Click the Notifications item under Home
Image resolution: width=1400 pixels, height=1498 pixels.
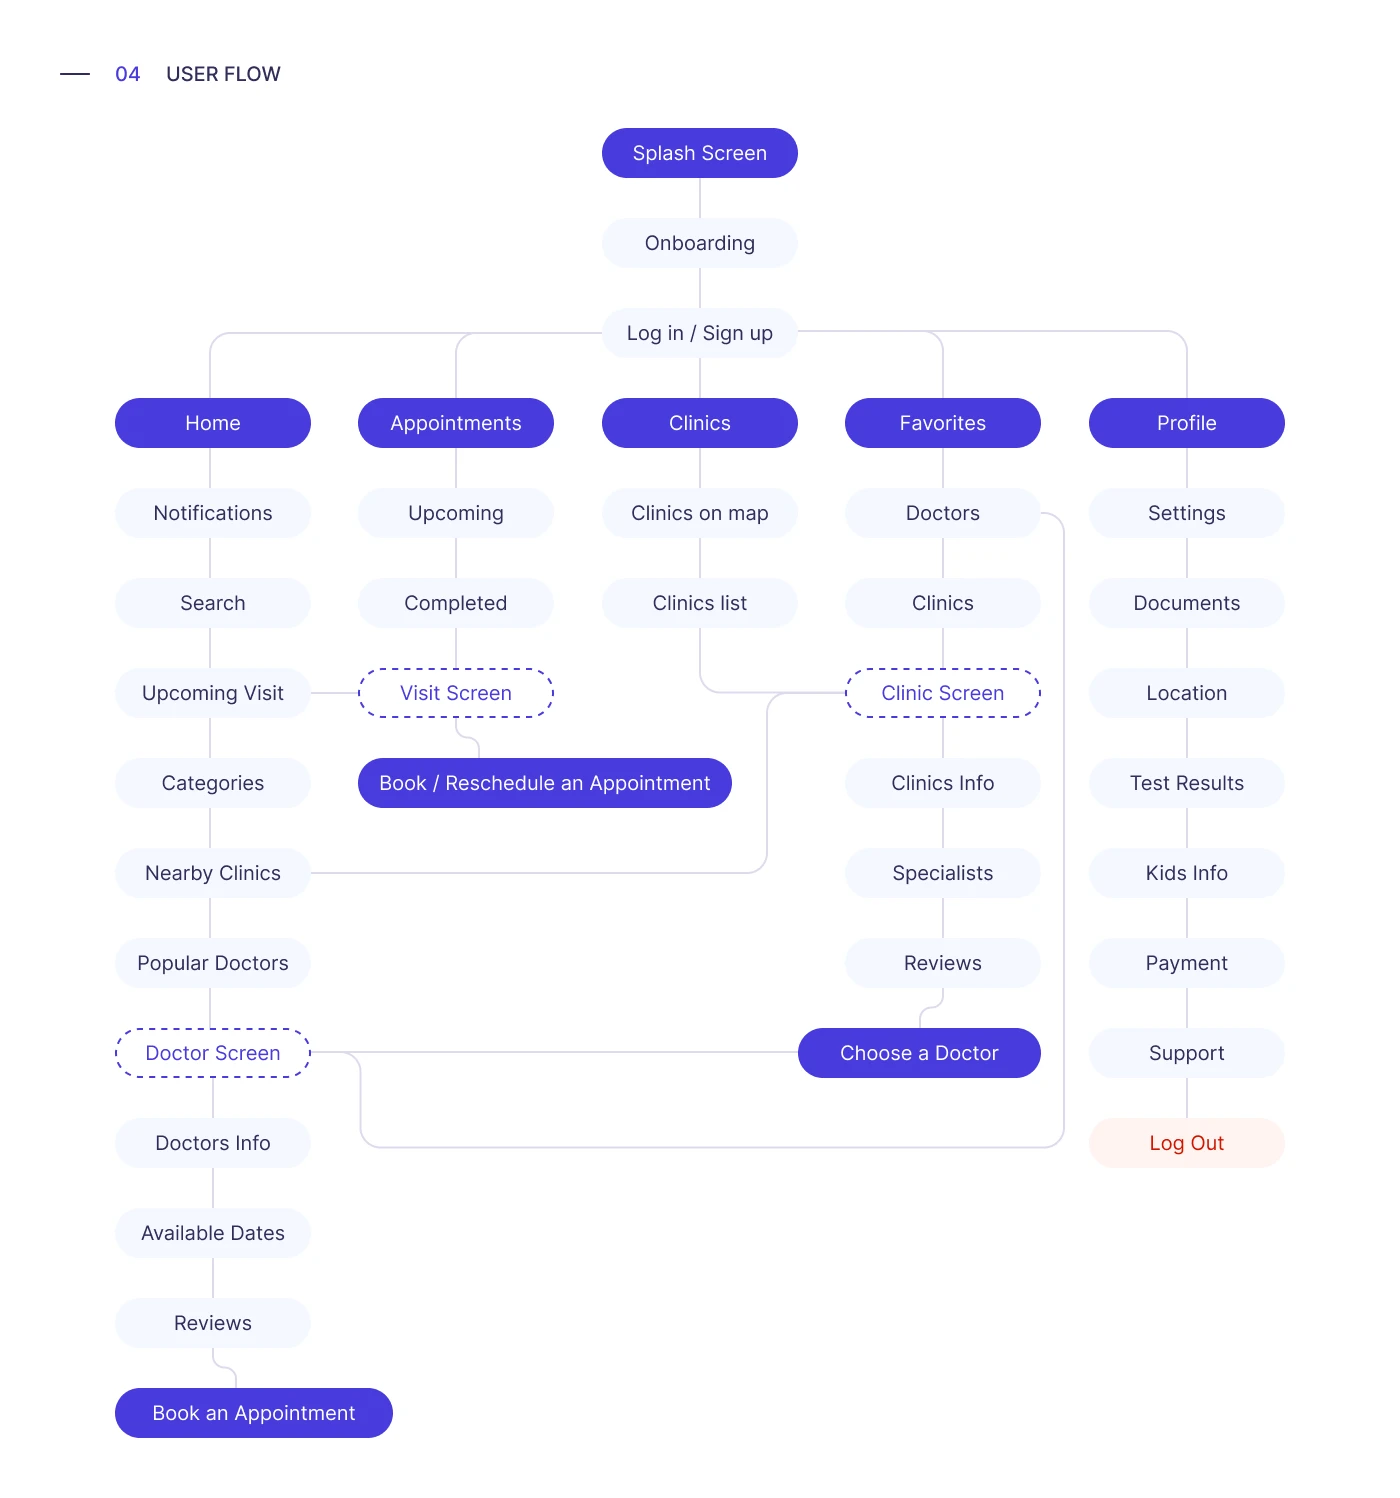coord(212,513)
